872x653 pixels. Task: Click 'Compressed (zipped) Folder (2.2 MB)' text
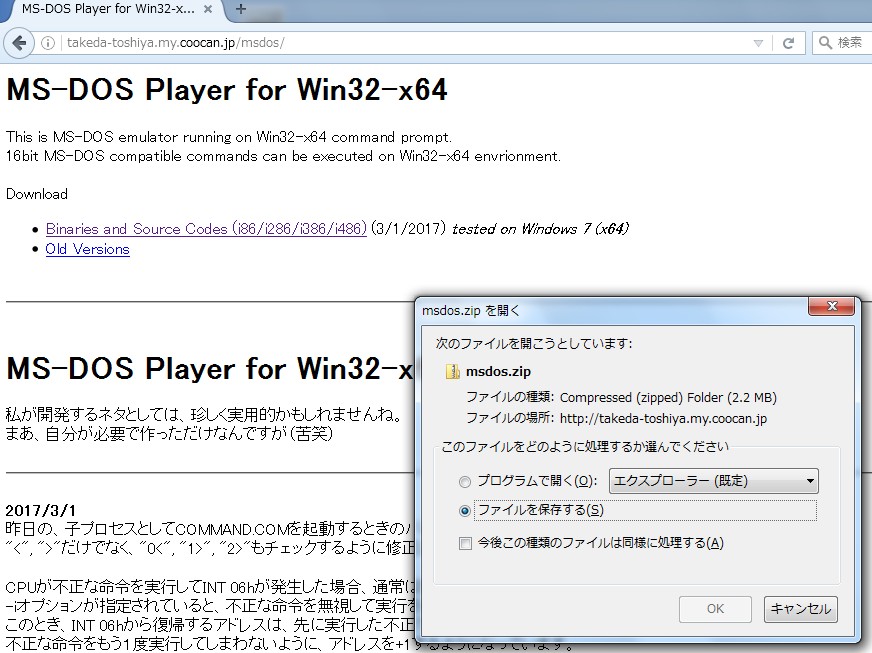[x=668, y=398]
